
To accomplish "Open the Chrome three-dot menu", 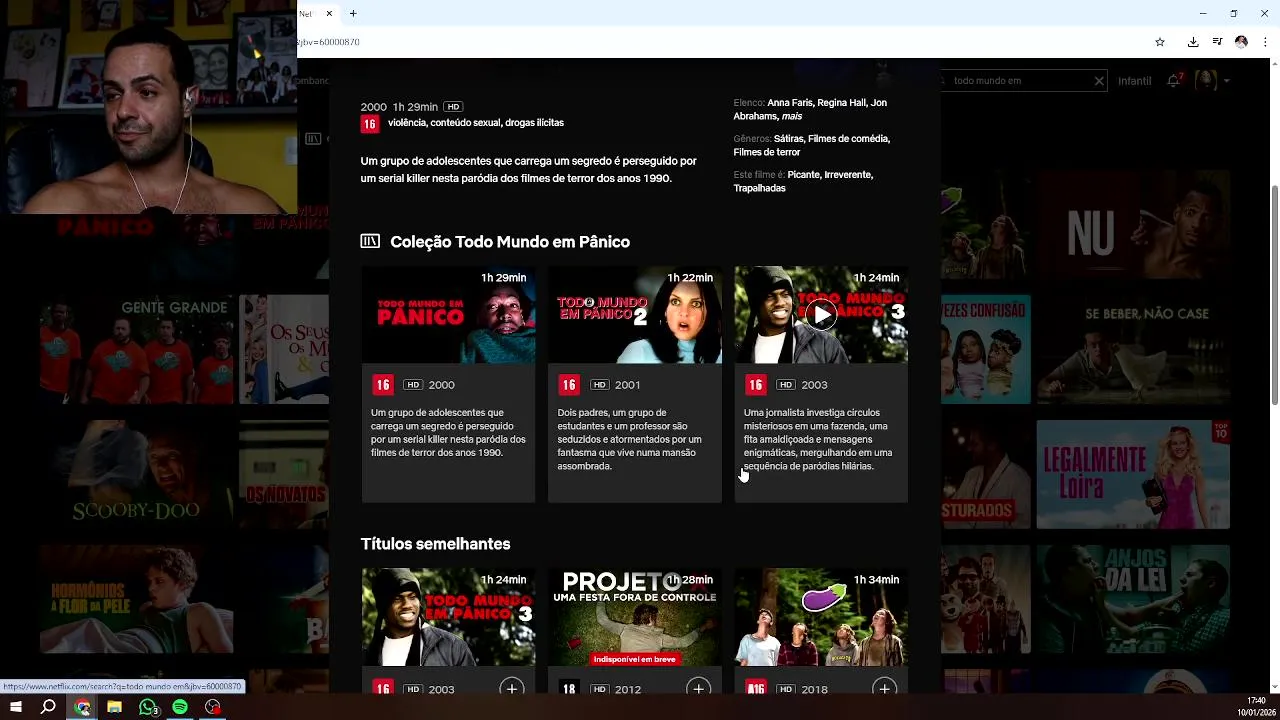I will tap(1265, 42).
